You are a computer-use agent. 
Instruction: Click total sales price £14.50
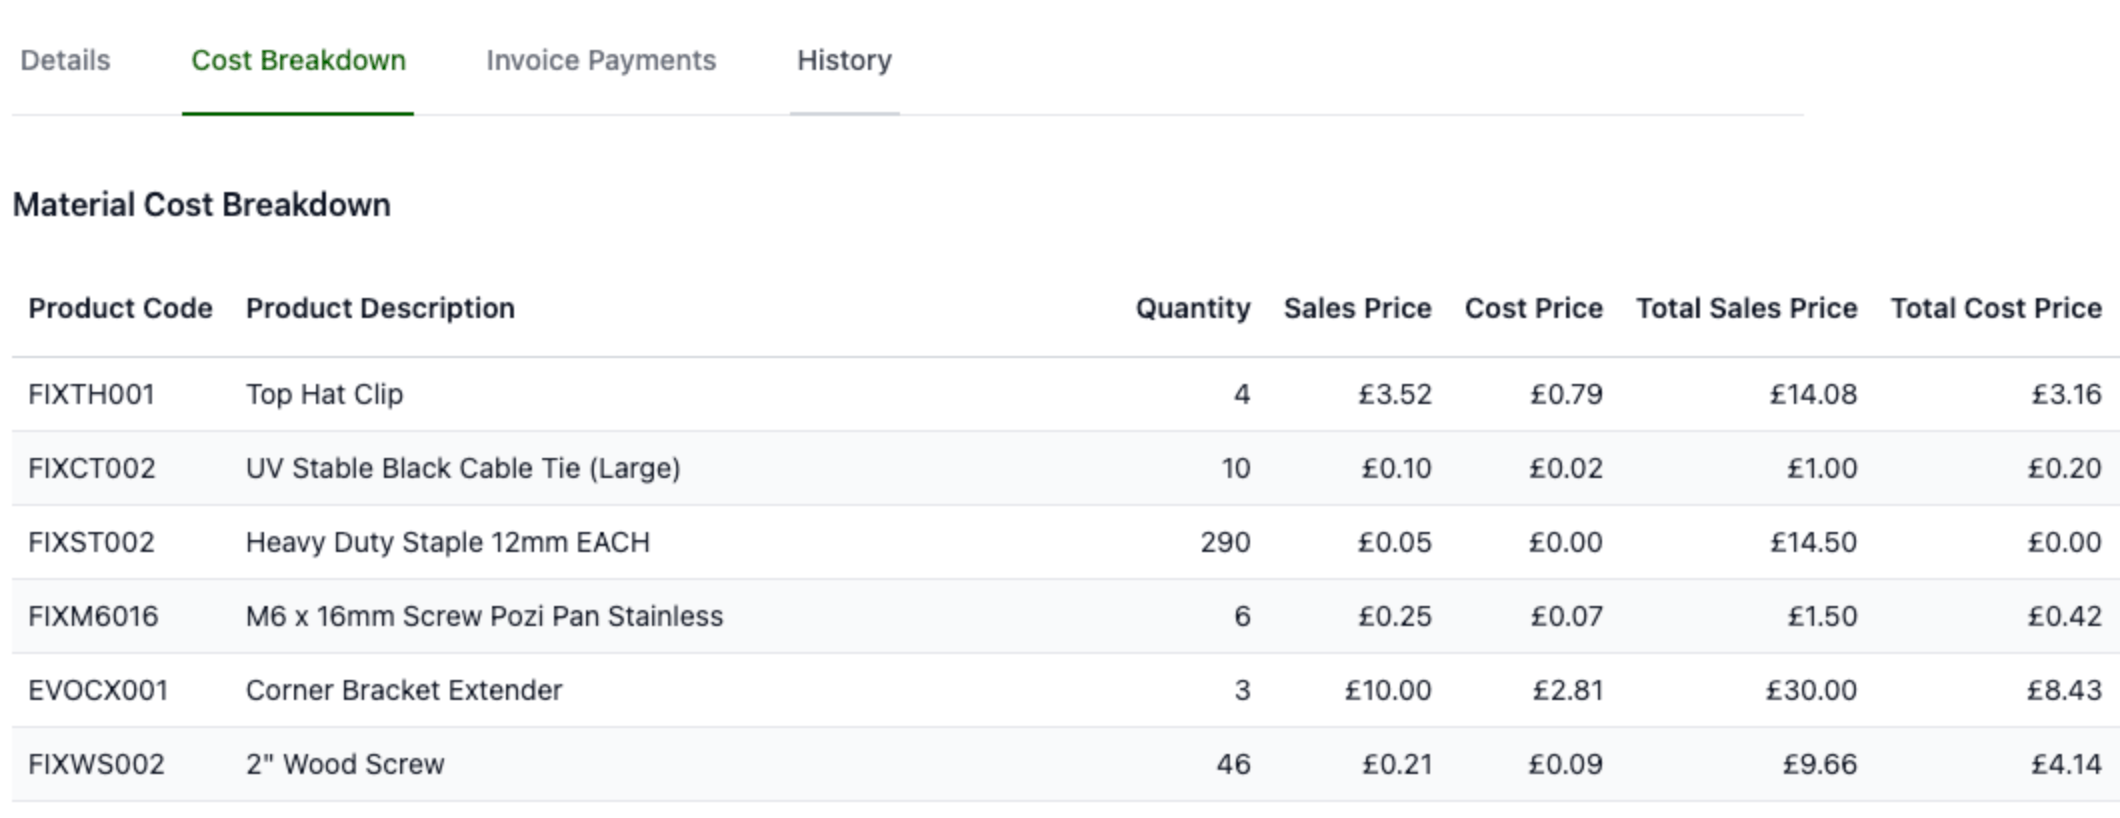1813,542
